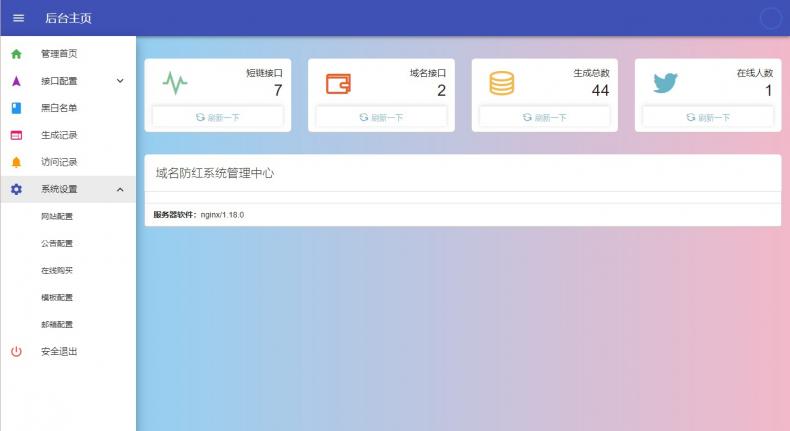
Task: Click the 短链接口 card label
Action: point(265,73)
